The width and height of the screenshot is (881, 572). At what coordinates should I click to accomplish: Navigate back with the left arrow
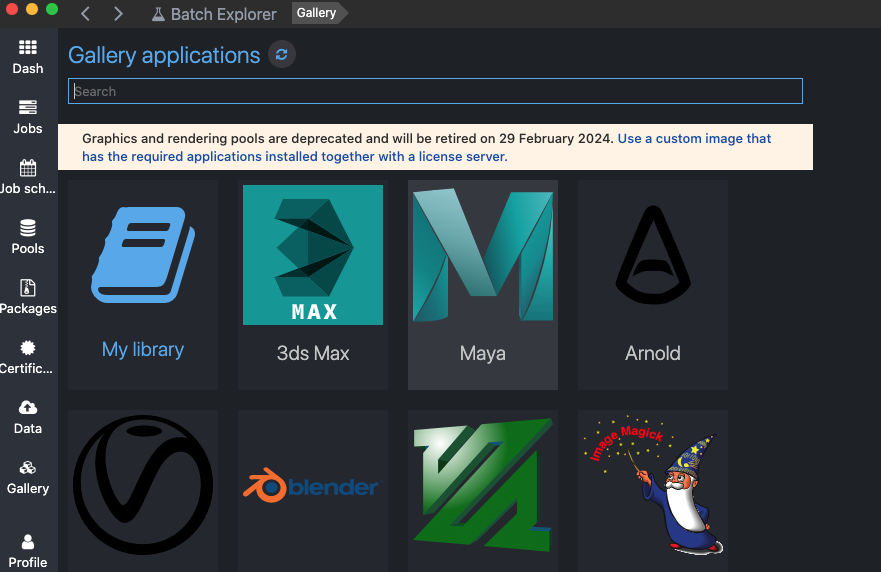pyautogui.click(x=85, y=13)
